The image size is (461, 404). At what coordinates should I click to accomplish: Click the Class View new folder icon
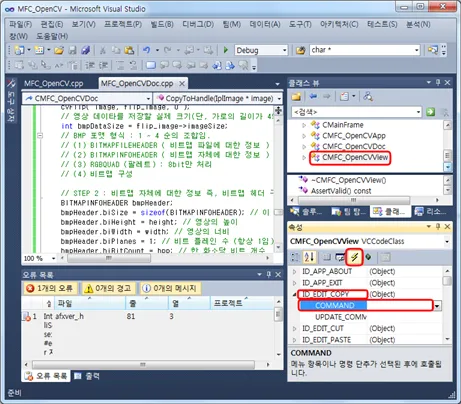pyautogui.click(x=296, y=97)
